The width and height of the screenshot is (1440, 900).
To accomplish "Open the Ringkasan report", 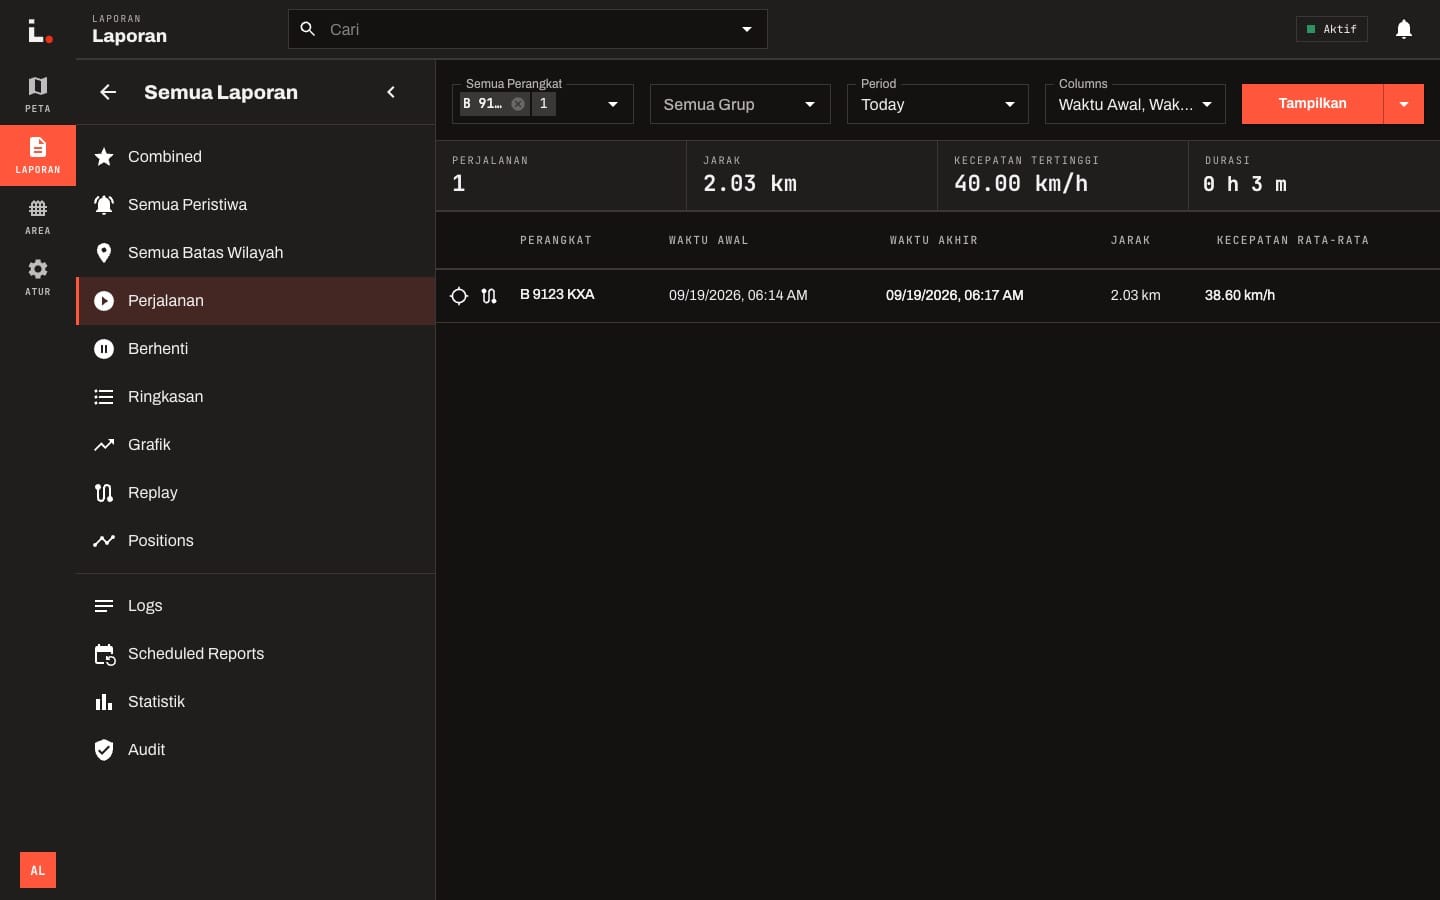I will (x=256, y=397).
